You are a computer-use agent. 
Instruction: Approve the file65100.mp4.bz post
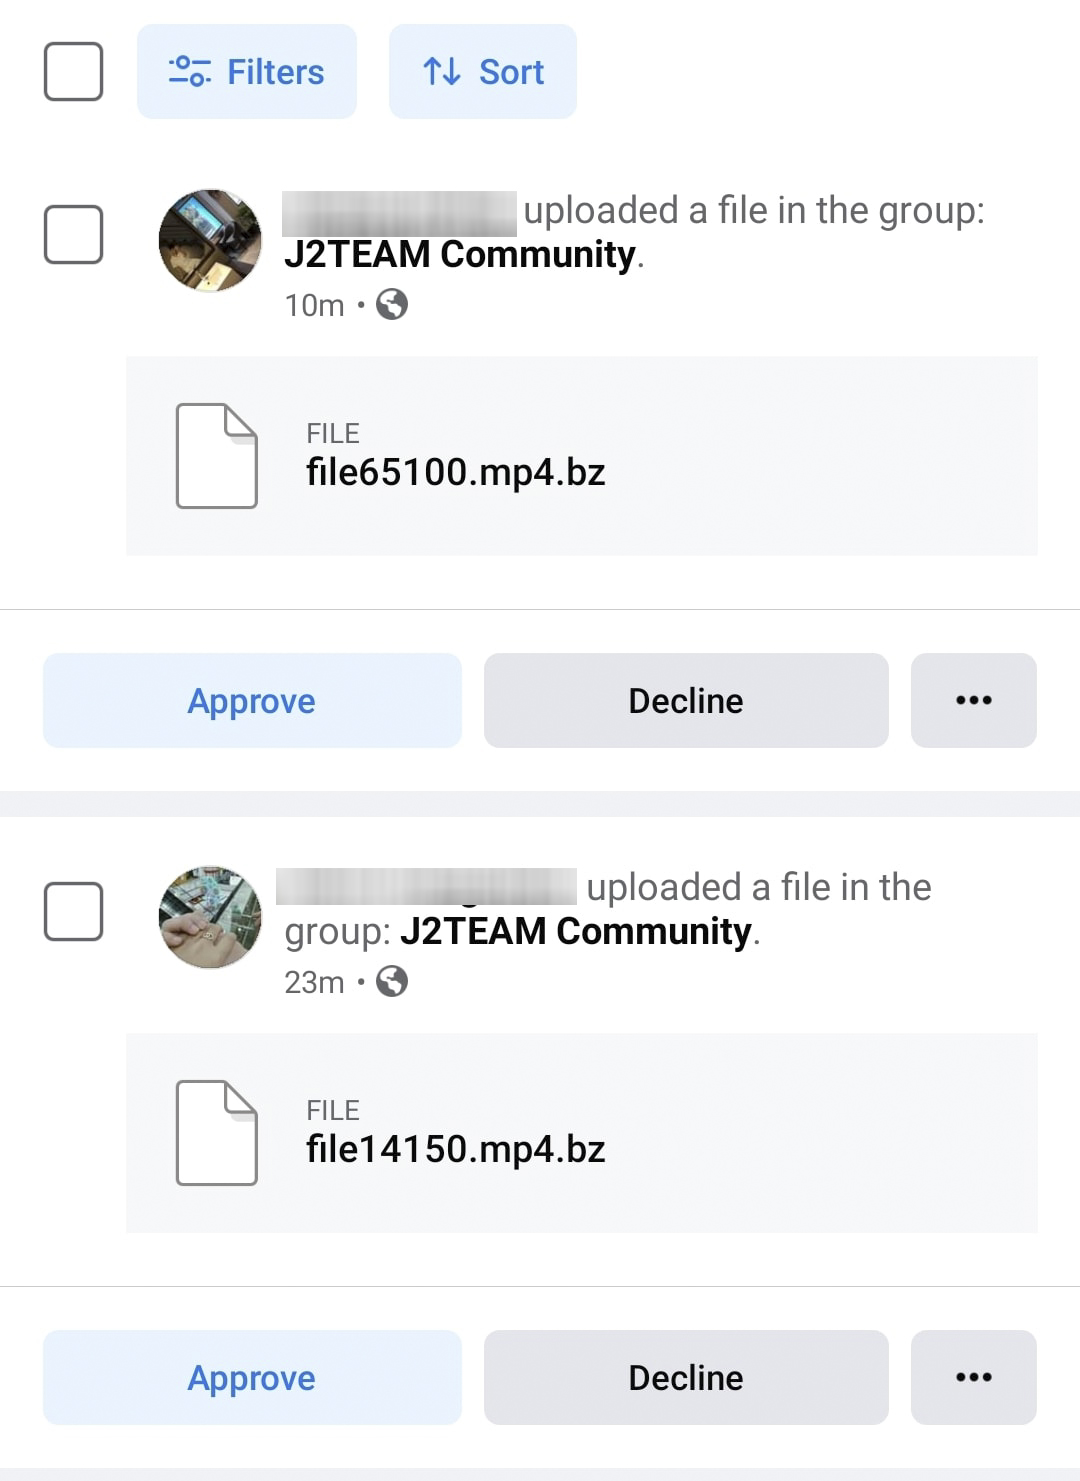point(252,700)
